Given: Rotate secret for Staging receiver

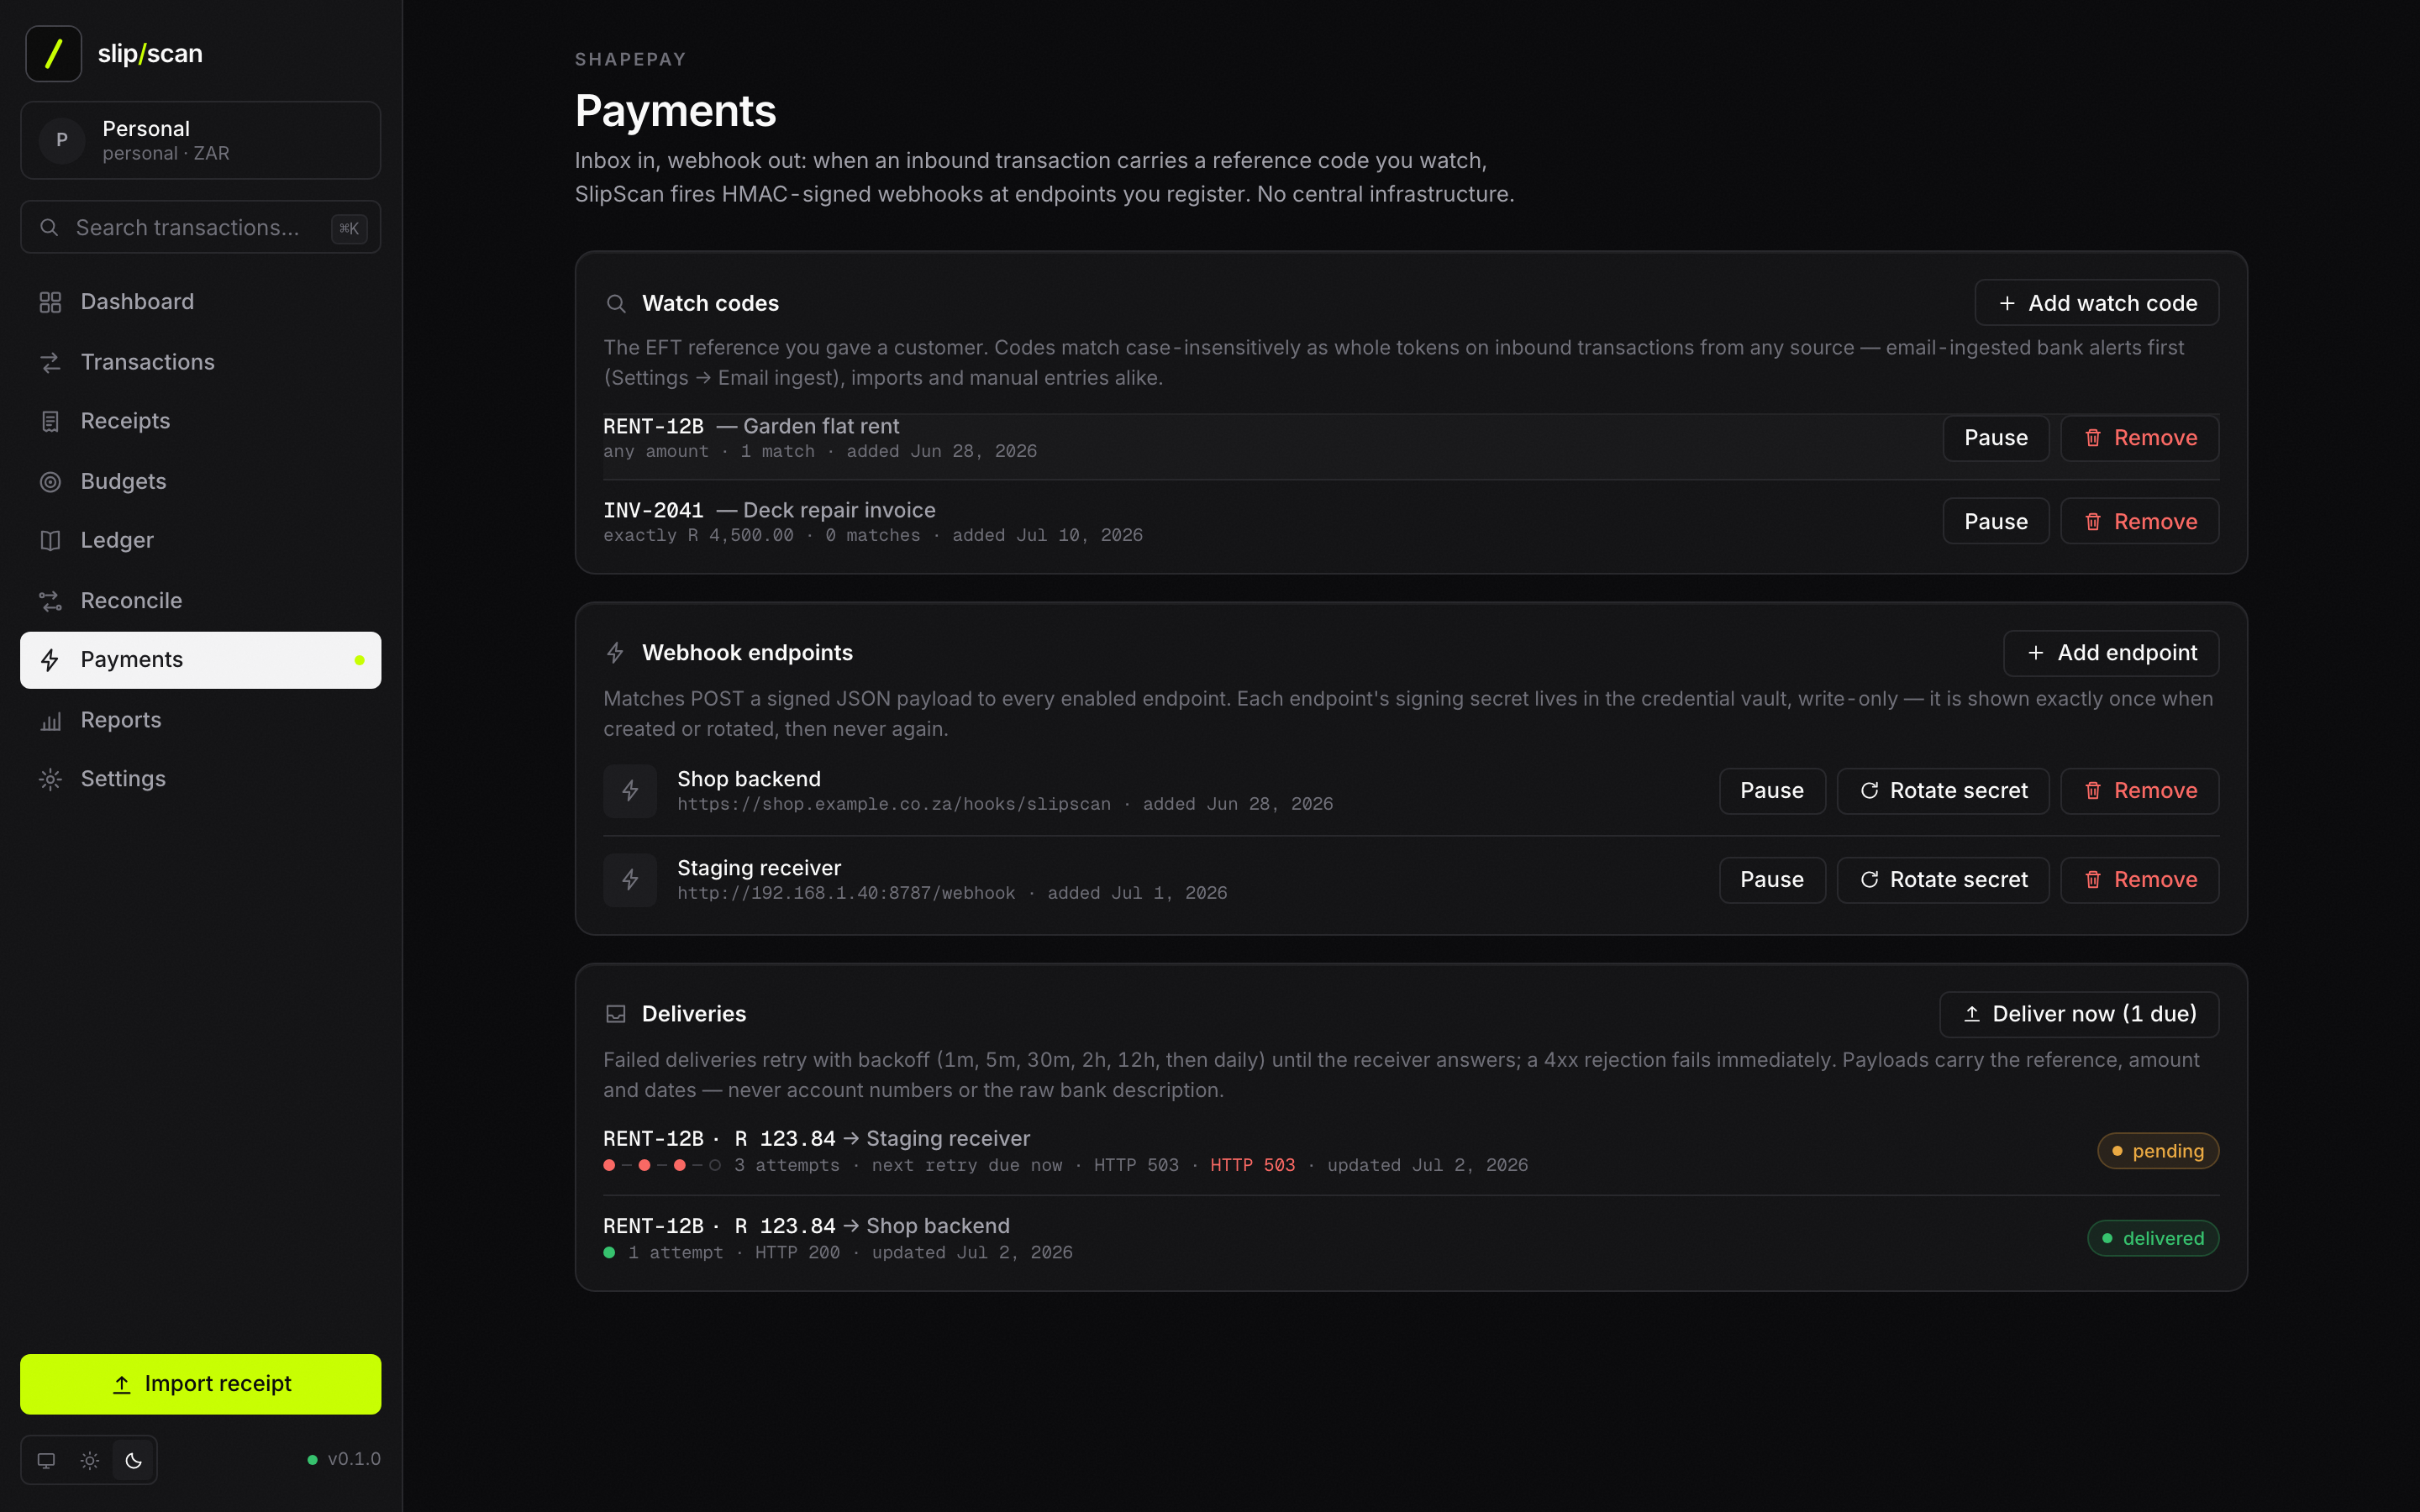Looking at the screenshot, I should click(1943, 880).
